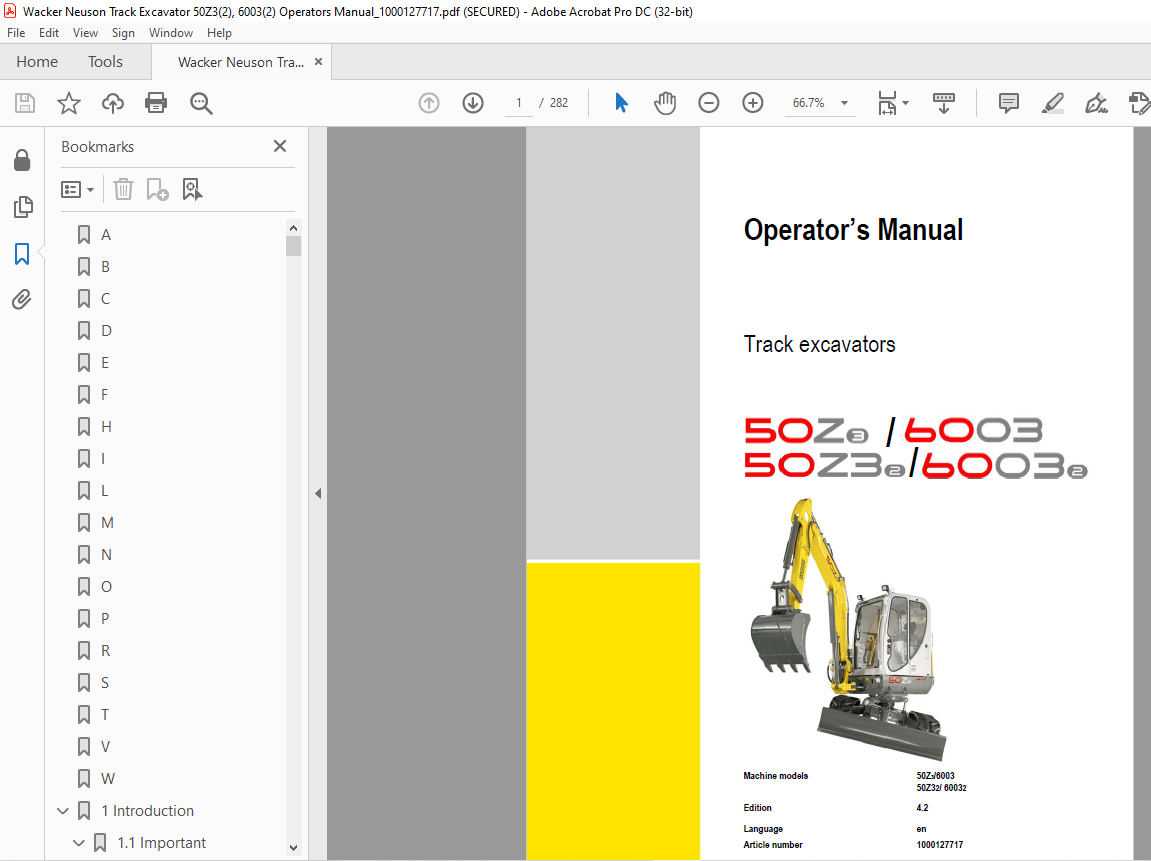
Task: Choose the Selection arrow tool
Action: click(x=621, y=103)
